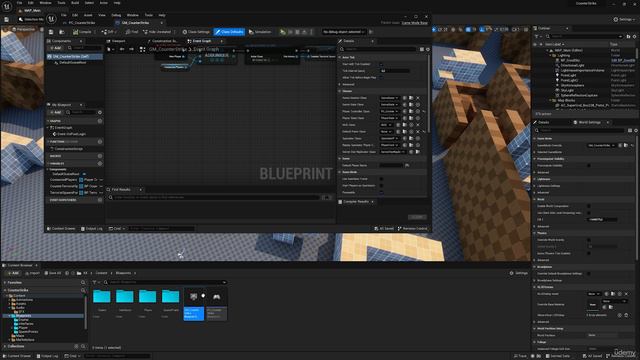The image size is (640, 360).
Task: Open the GameMode Override dropdown in World Settings
Action: click(x=601, y=145)
